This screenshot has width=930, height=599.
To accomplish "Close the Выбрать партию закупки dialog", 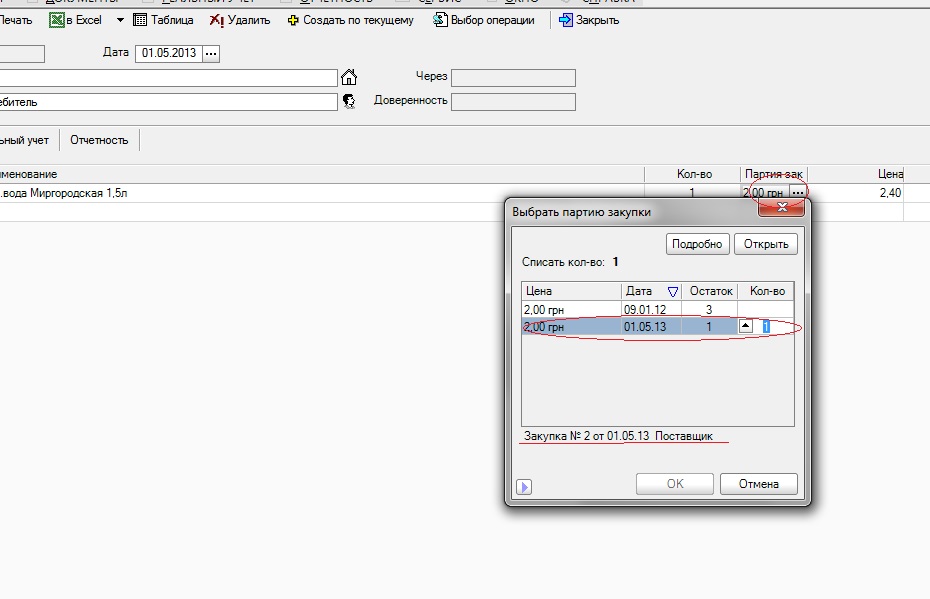I will [x=782, y=208].
